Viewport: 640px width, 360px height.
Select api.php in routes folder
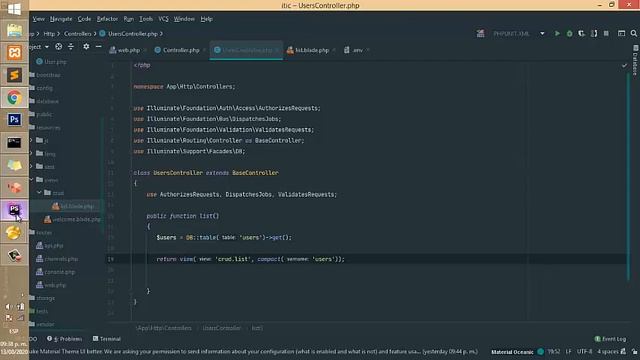49,245
